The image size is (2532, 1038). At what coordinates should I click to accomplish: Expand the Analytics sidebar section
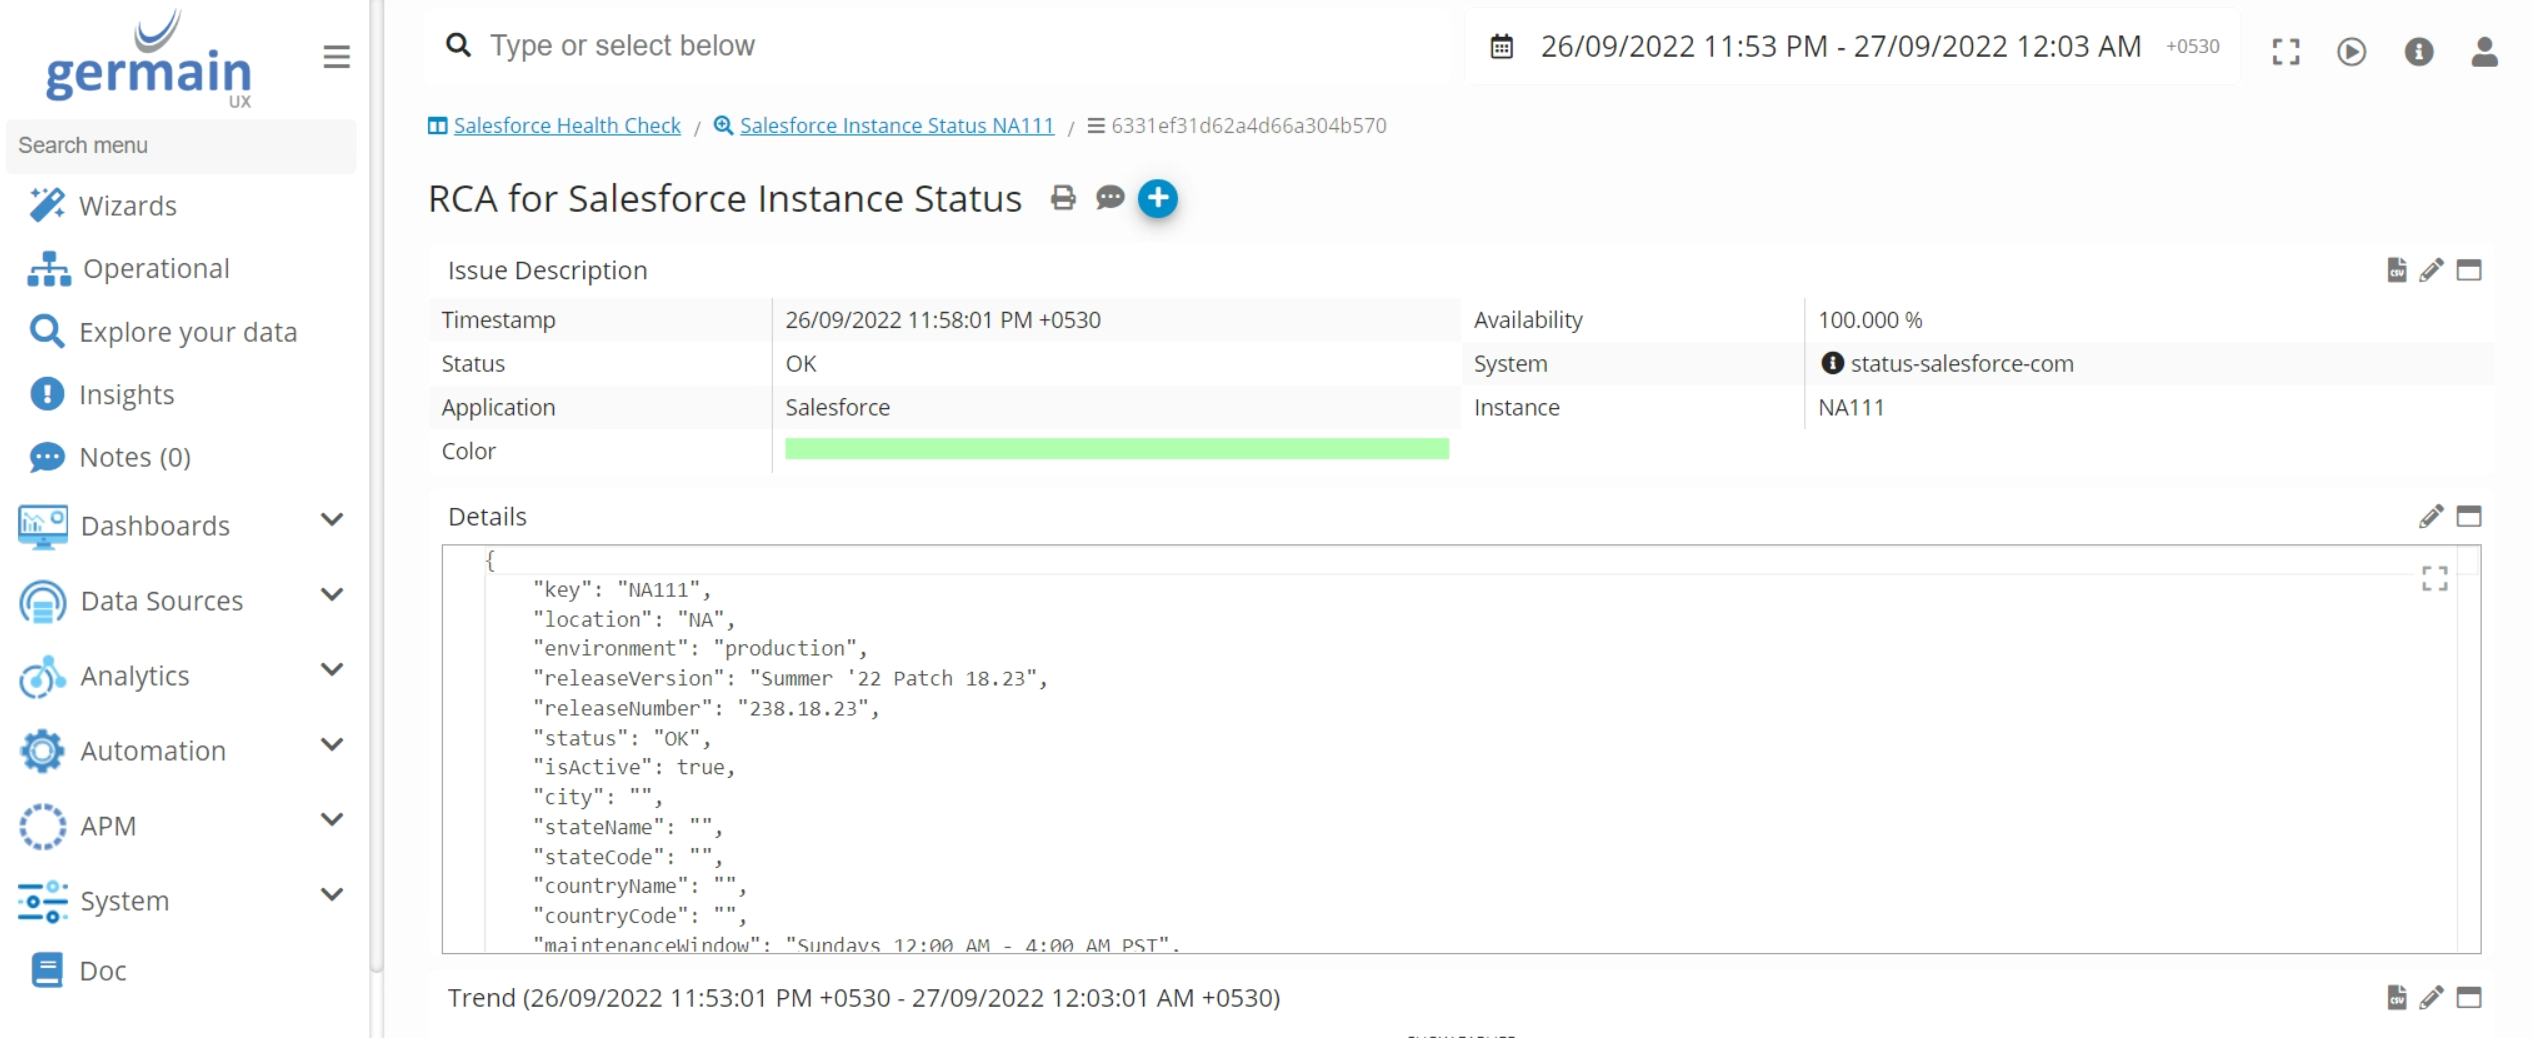[331, 670]
